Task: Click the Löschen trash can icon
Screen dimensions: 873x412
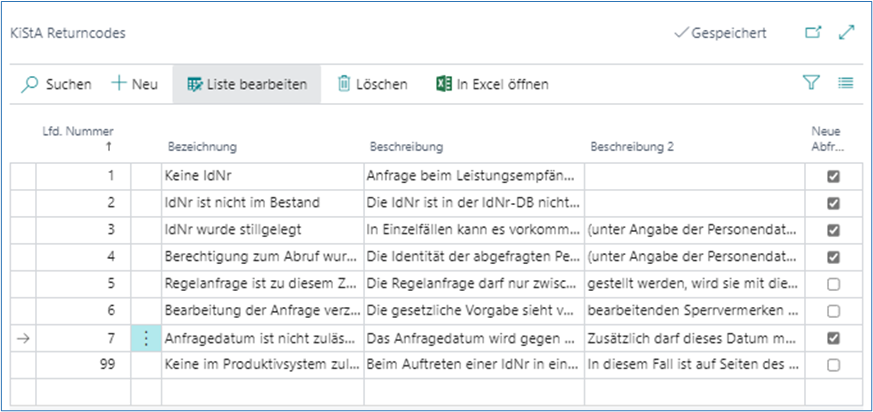Action: [x=344, y=85]
